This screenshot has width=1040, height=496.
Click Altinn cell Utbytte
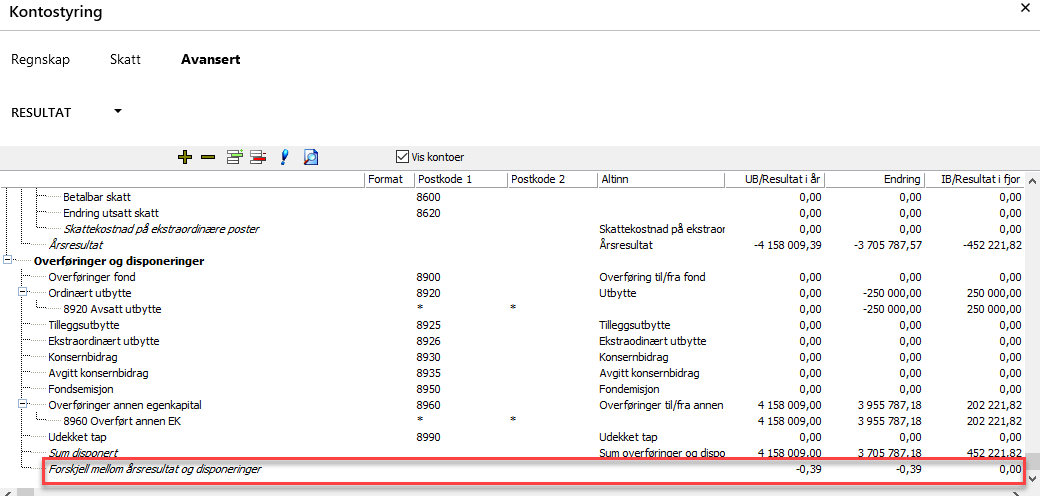618,293
